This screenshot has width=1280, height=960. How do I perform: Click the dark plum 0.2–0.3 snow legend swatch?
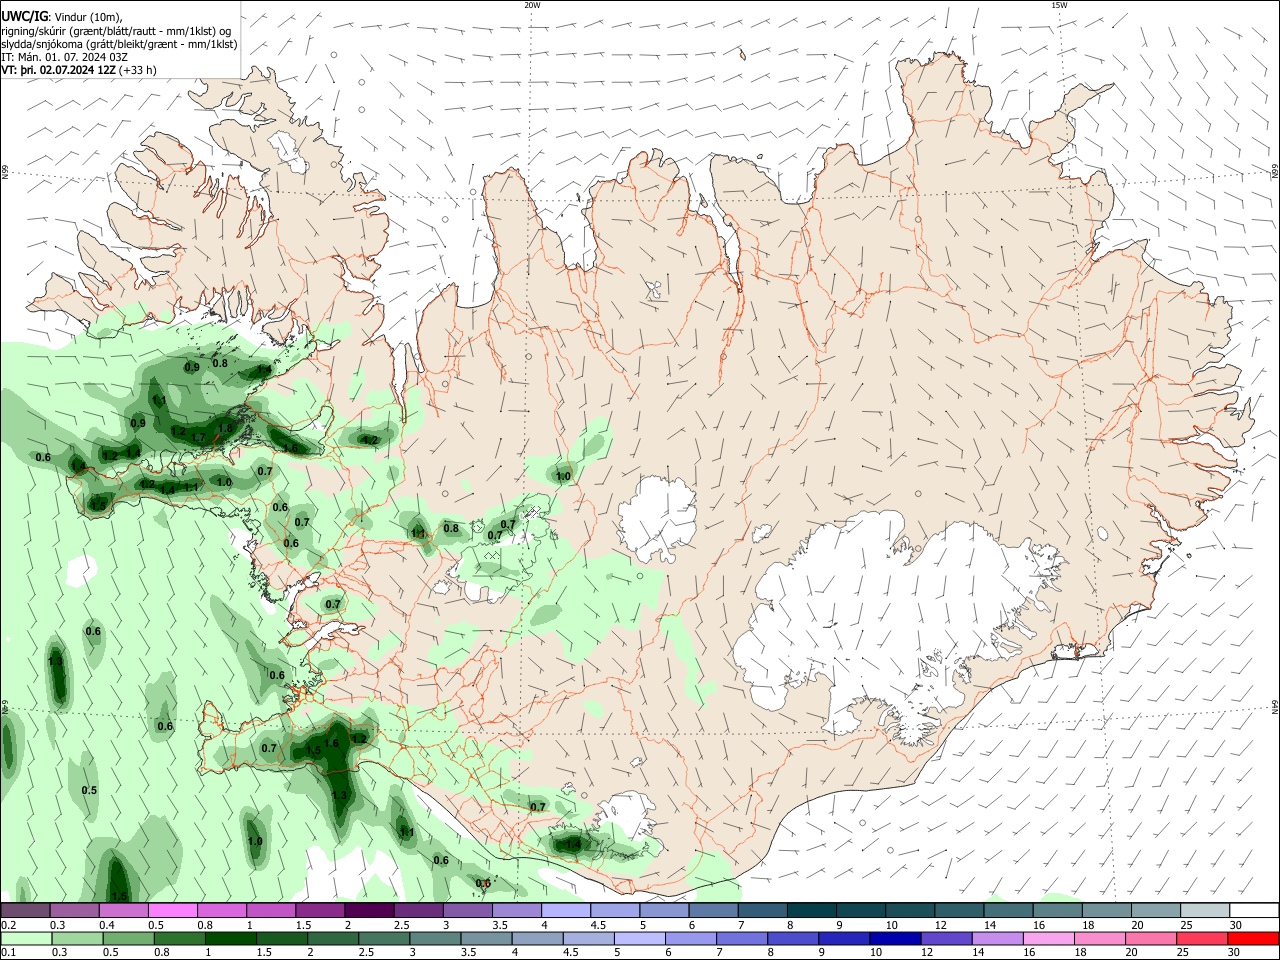(25, 911)
